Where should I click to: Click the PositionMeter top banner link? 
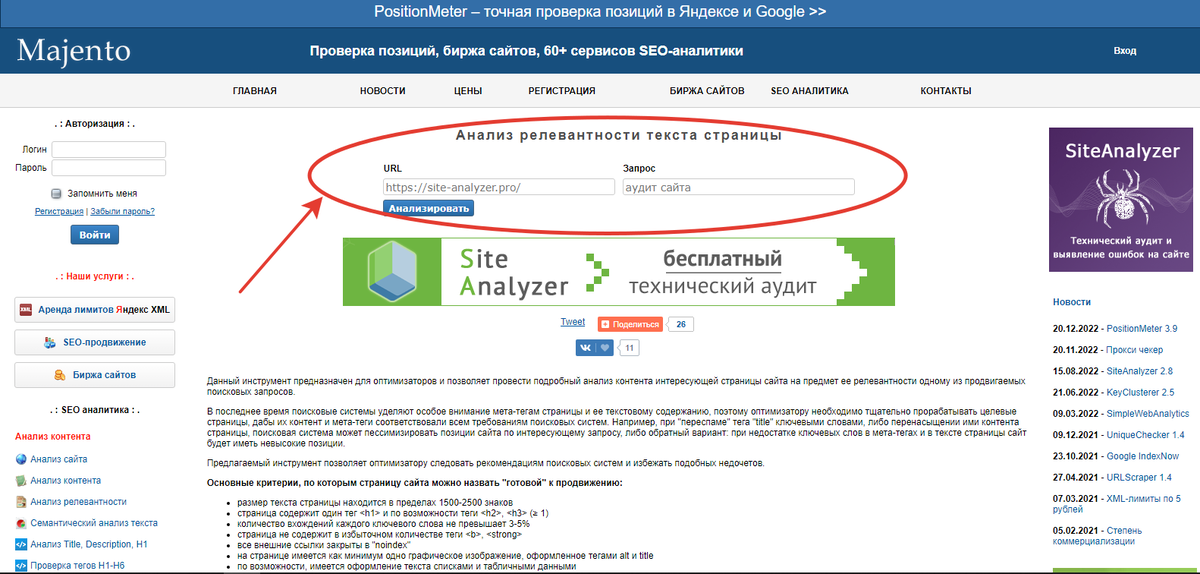tap(600, 13)
